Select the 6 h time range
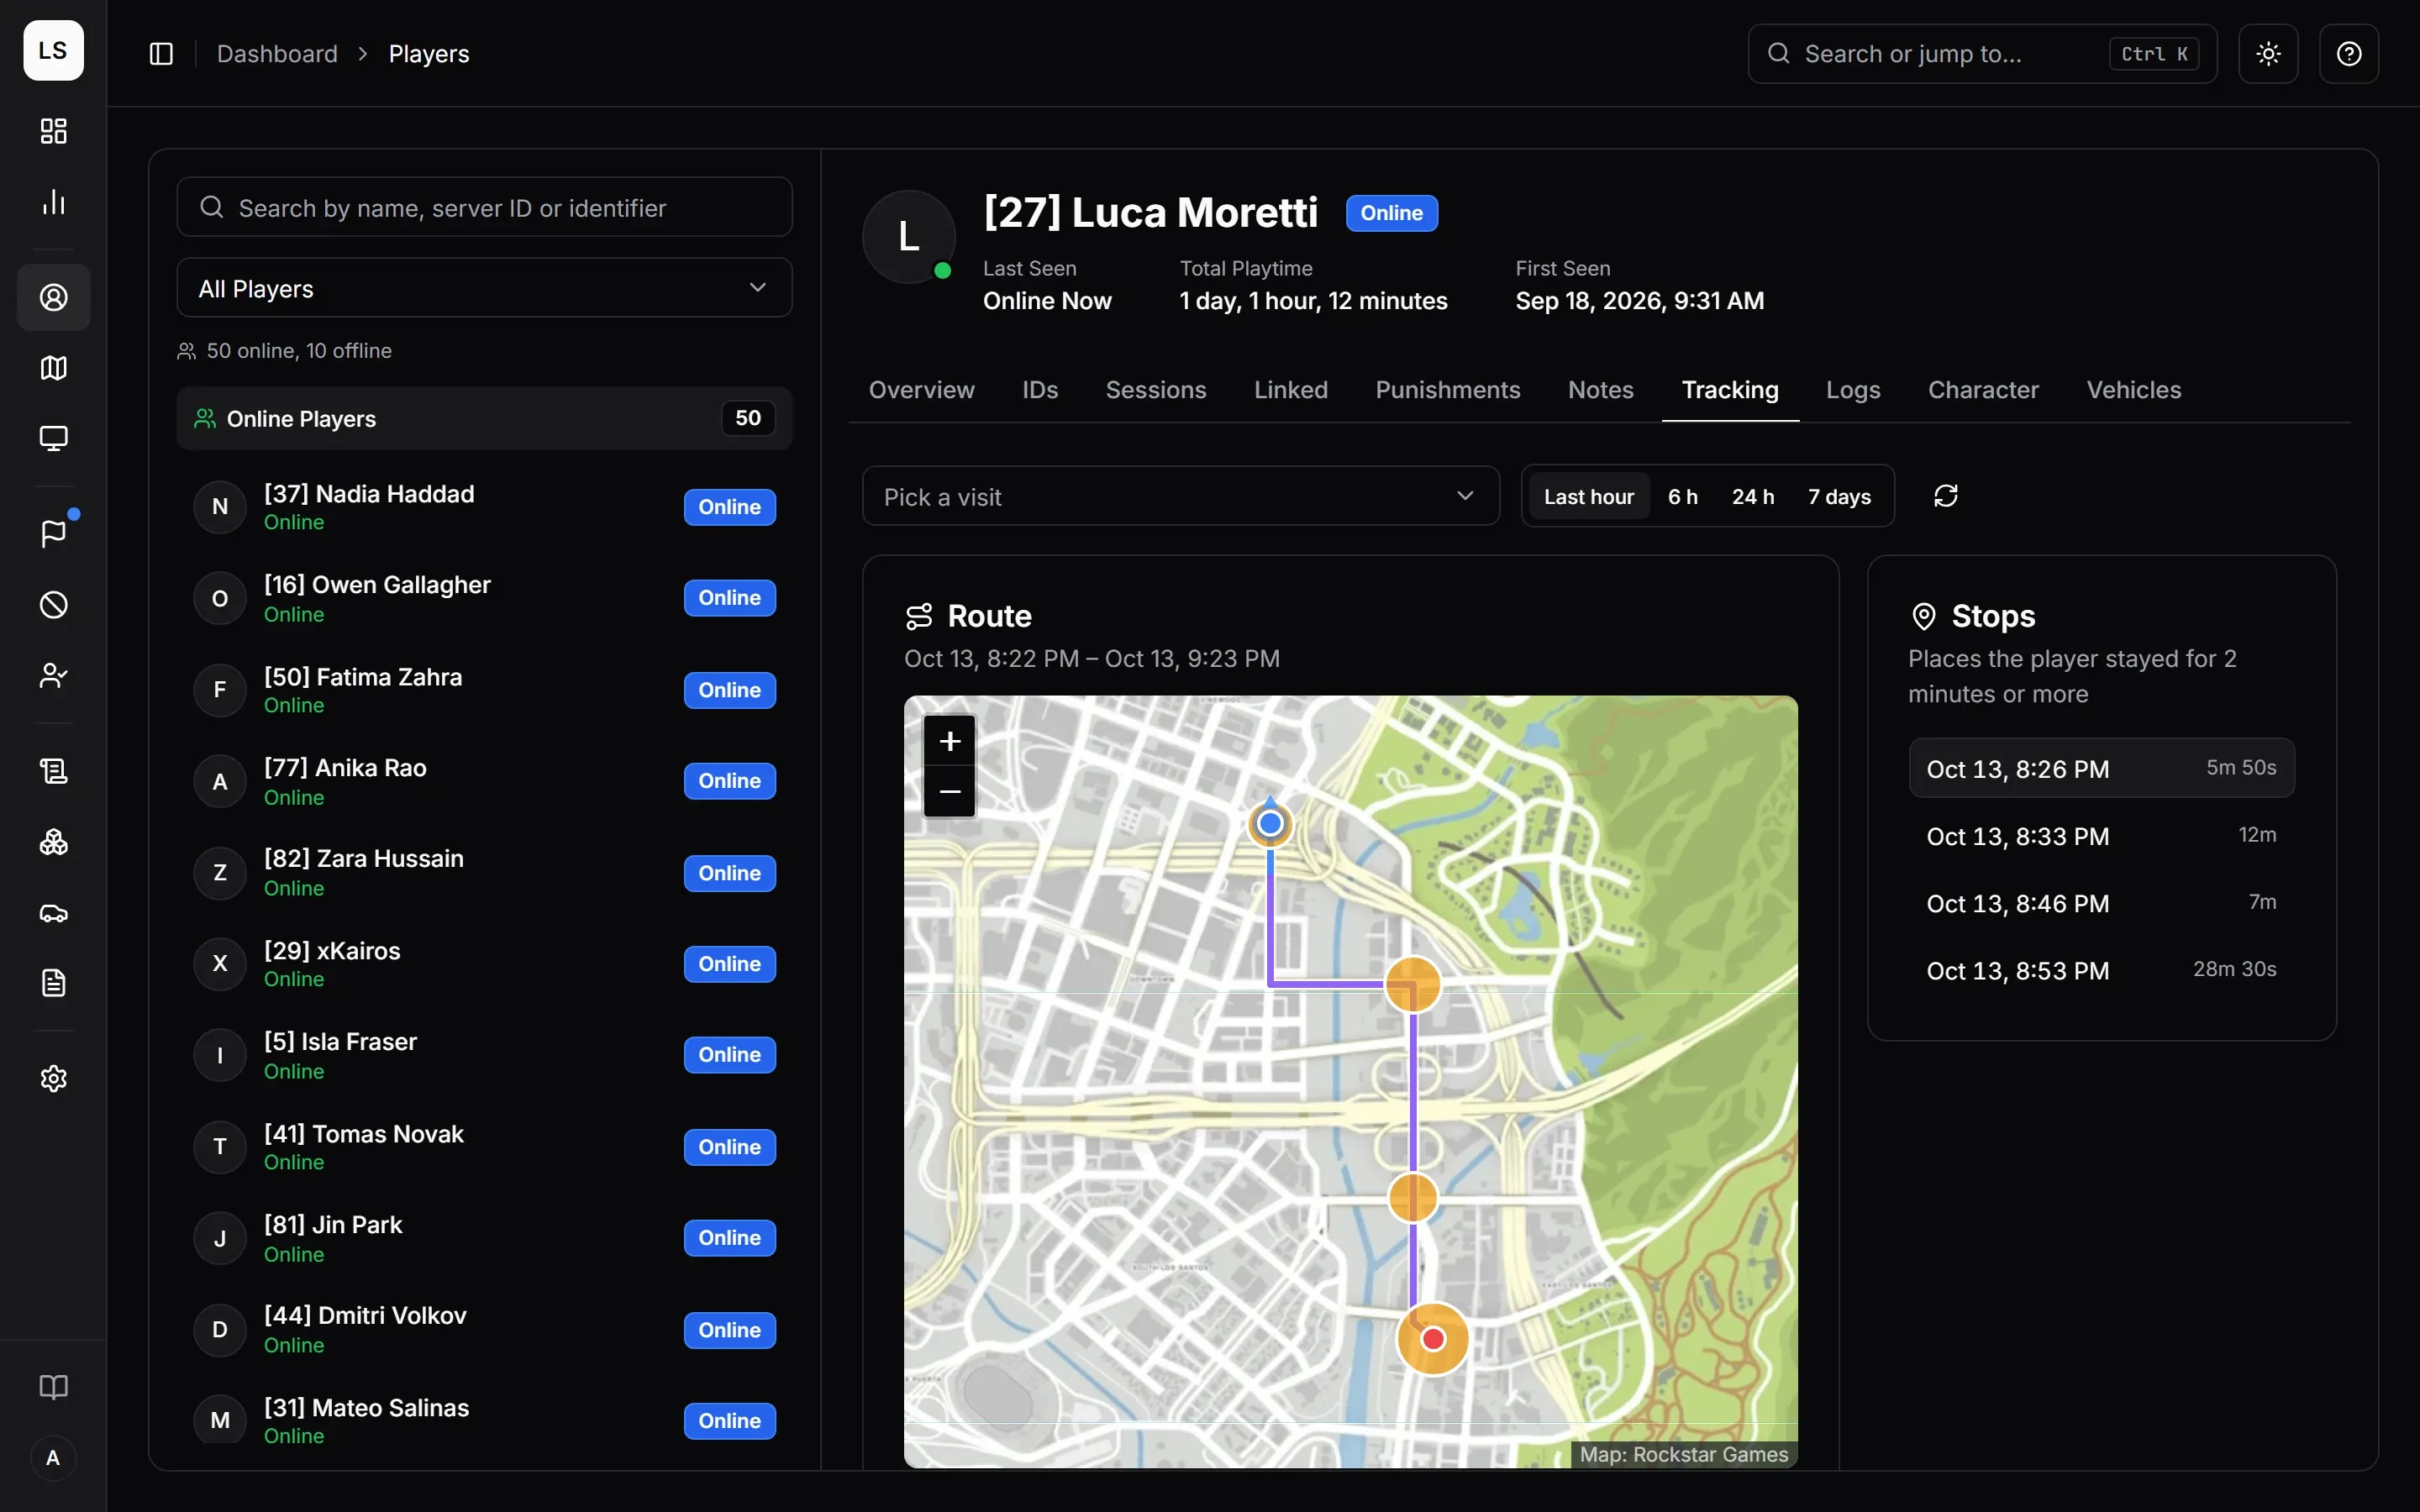 point(1682,497)
